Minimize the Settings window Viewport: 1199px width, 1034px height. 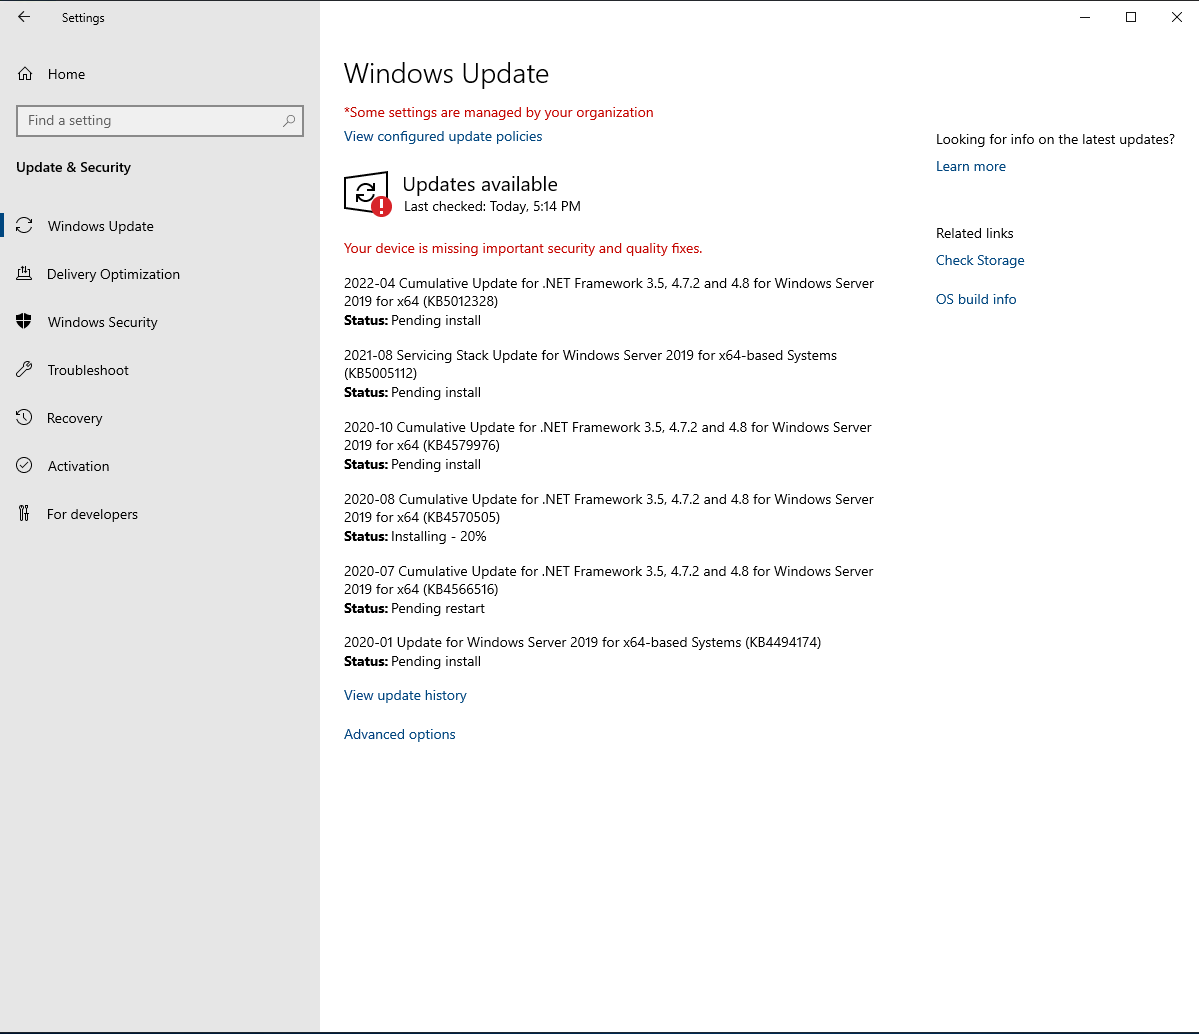point(1084,17)
